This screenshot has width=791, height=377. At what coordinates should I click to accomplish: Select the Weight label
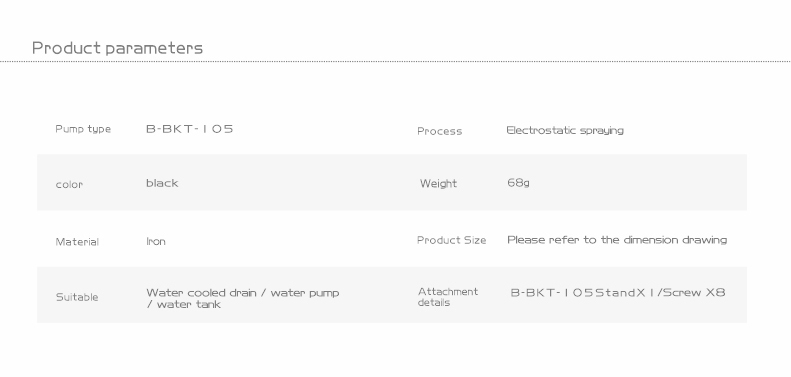click(438, 184)
